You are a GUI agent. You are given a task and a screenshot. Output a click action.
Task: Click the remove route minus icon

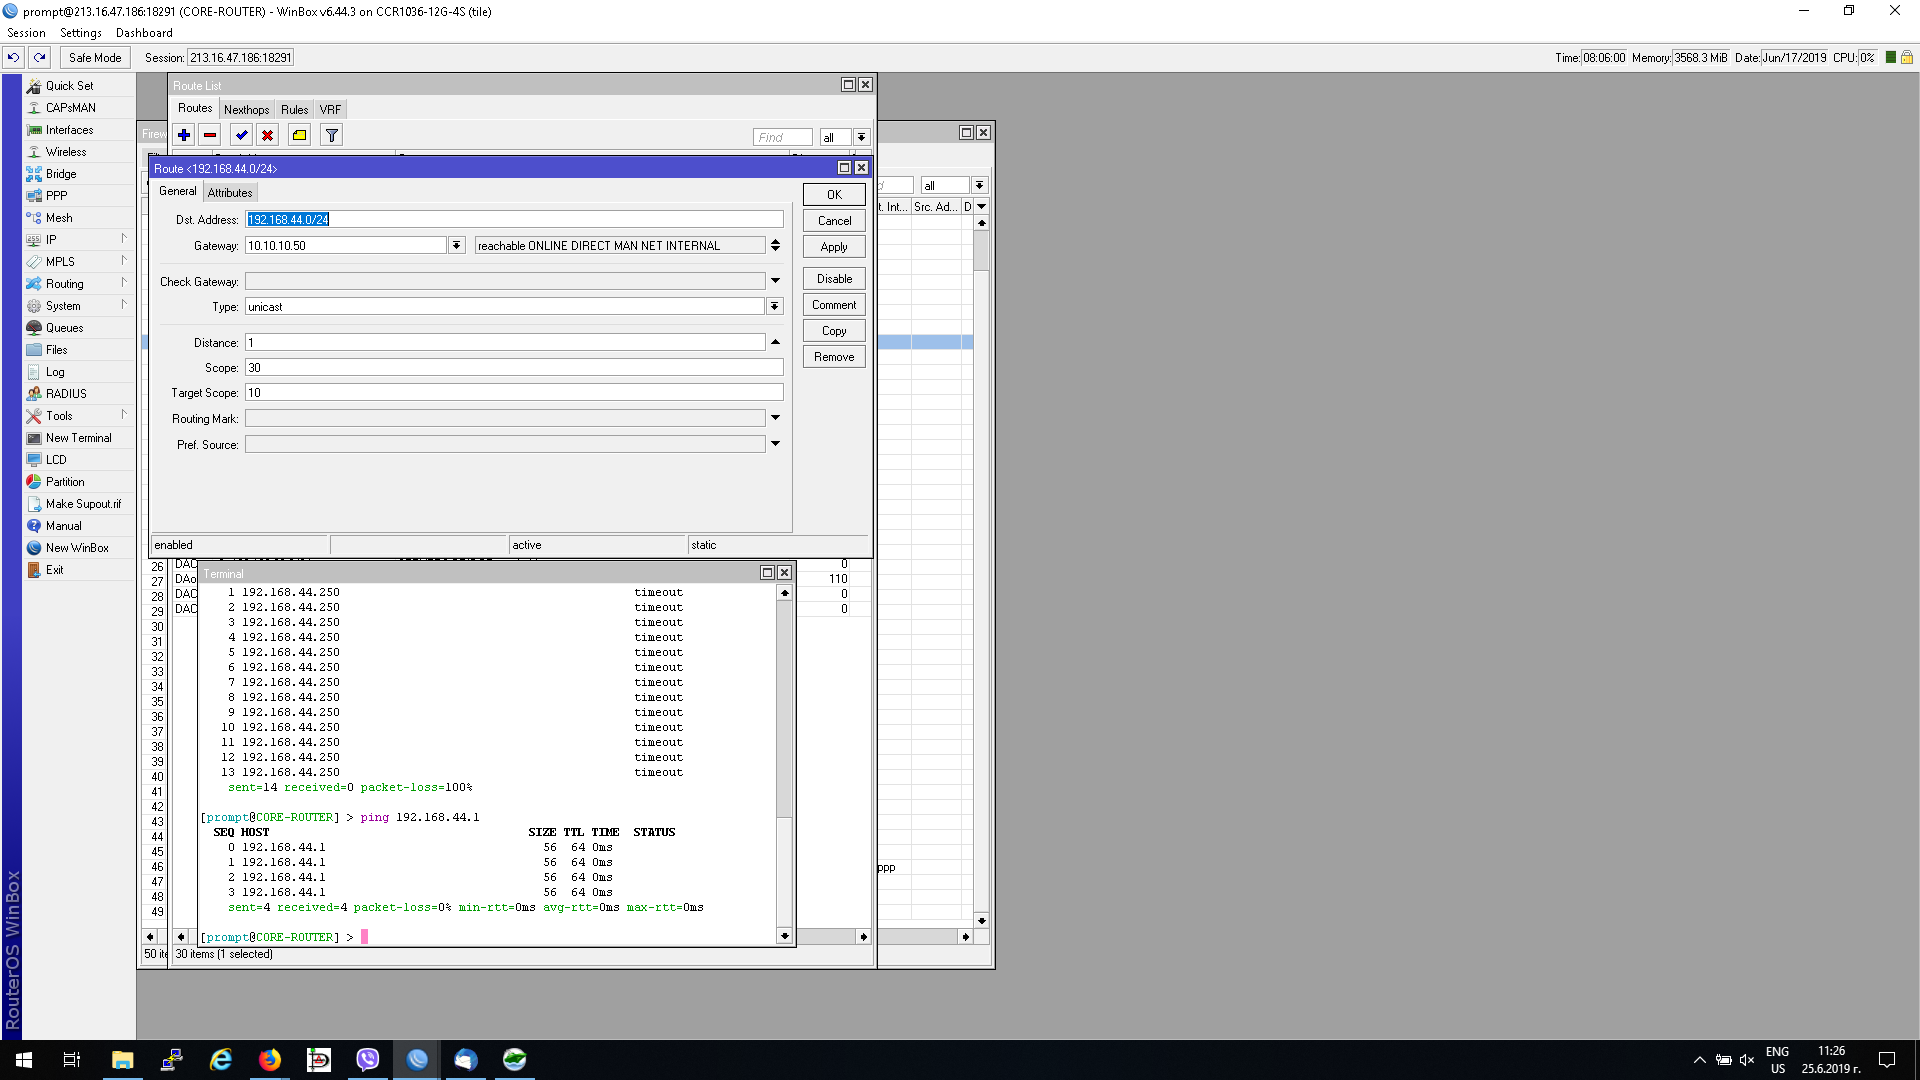pos(210,136)
